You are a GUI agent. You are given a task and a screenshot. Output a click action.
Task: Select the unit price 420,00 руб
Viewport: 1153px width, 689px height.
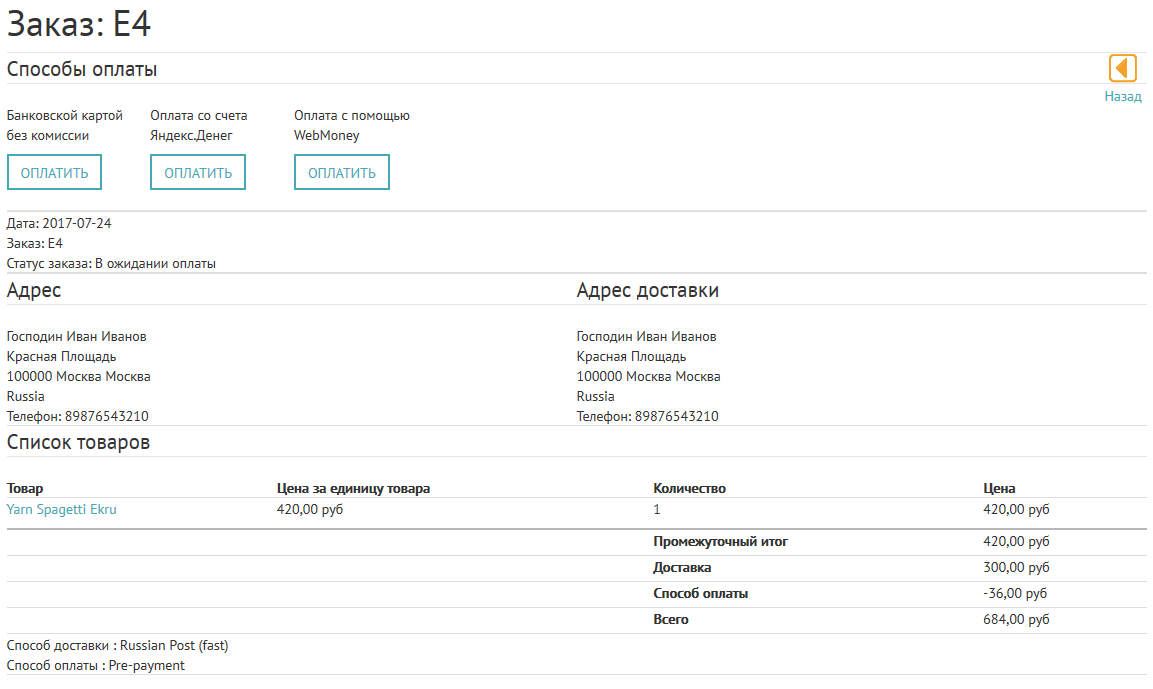tap(310, 509)
